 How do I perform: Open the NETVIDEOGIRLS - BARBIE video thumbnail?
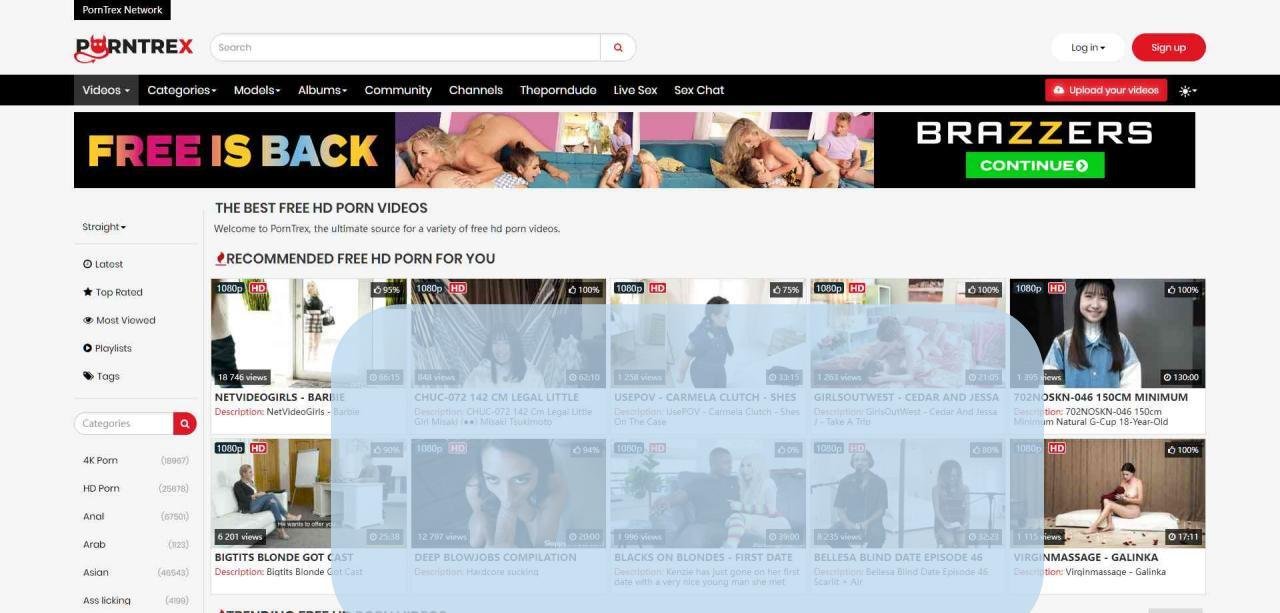click(x=308, y=333)
